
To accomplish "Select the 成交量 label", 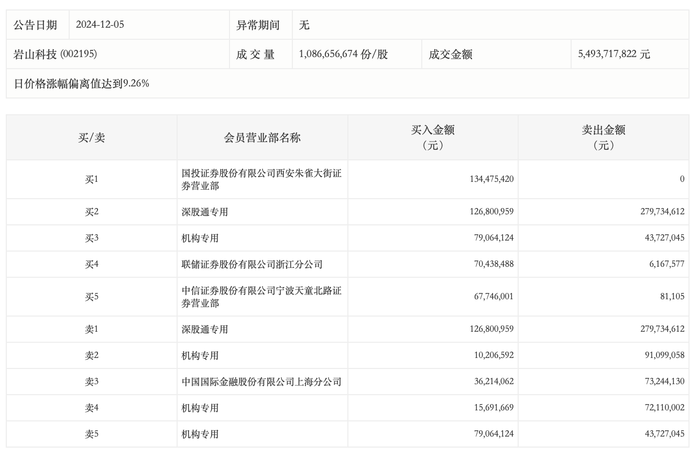I will [255, 54].
